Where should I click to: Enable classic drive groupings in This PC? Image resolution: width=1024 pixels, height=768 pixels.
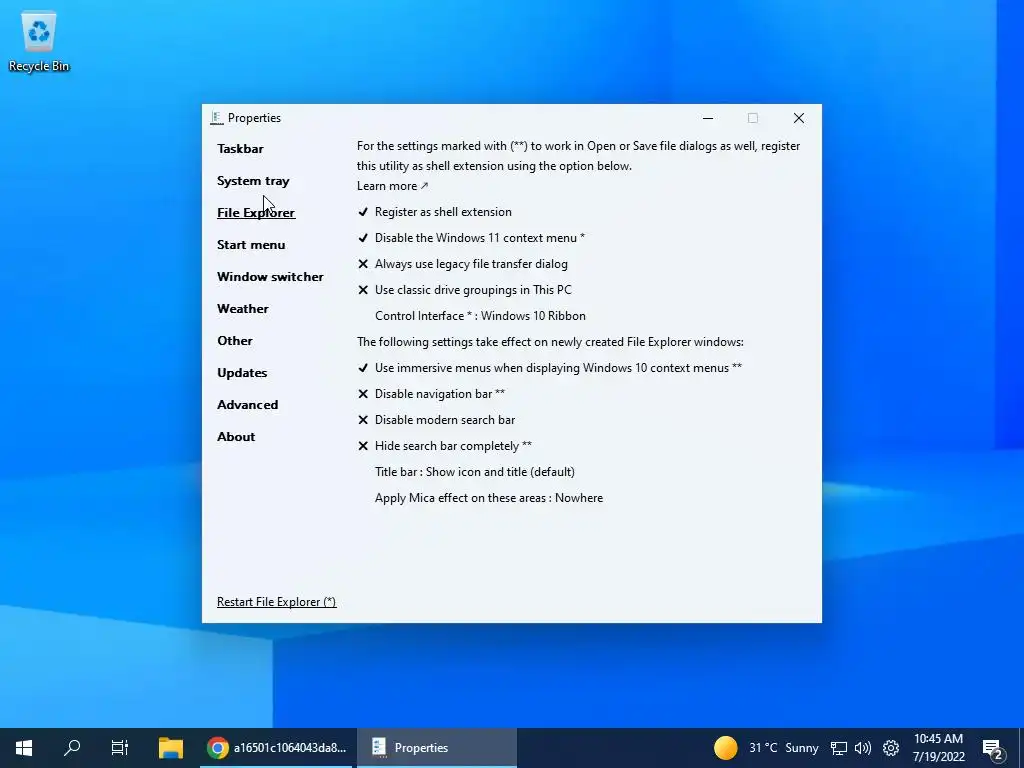click(x=464, y=290)
